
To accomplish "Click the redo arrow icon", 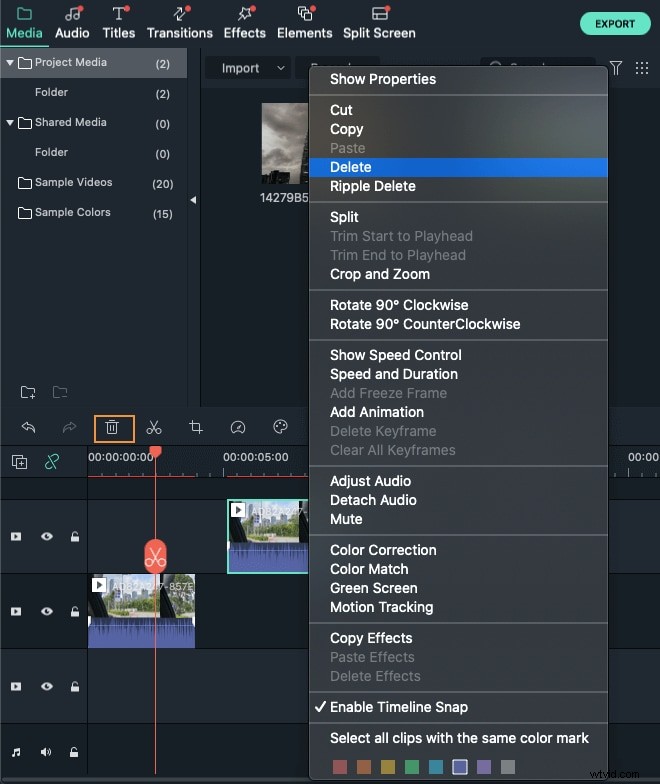I will [x=70, y=428].
